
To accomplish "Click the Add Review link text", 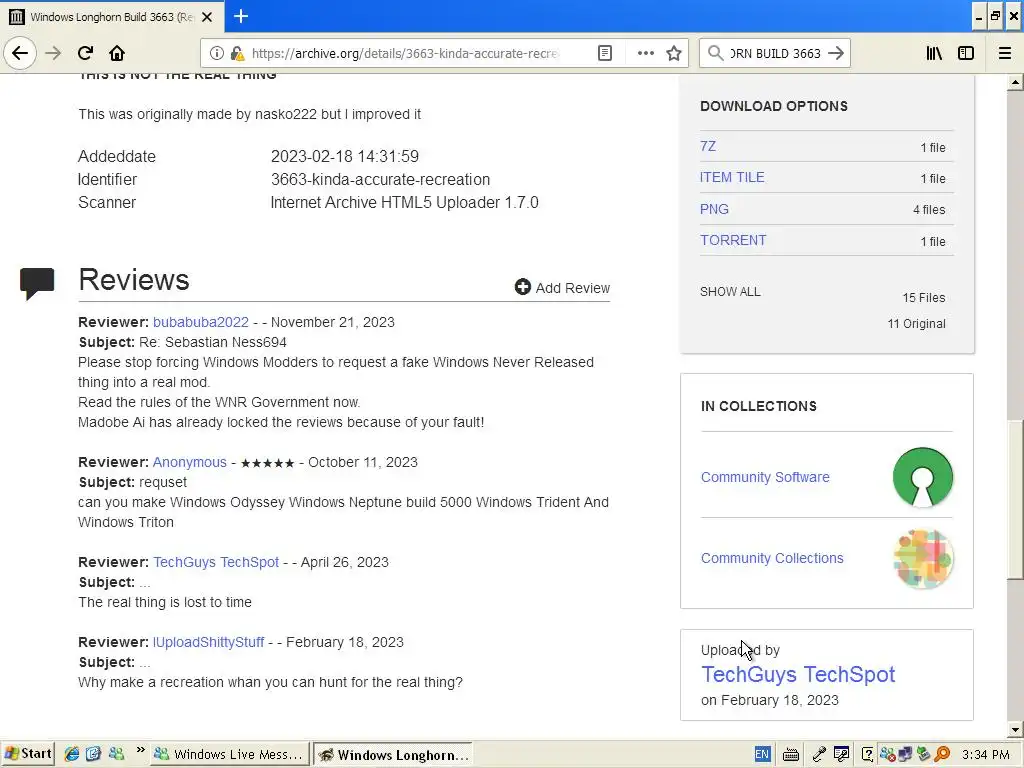I will click(572, 288).
